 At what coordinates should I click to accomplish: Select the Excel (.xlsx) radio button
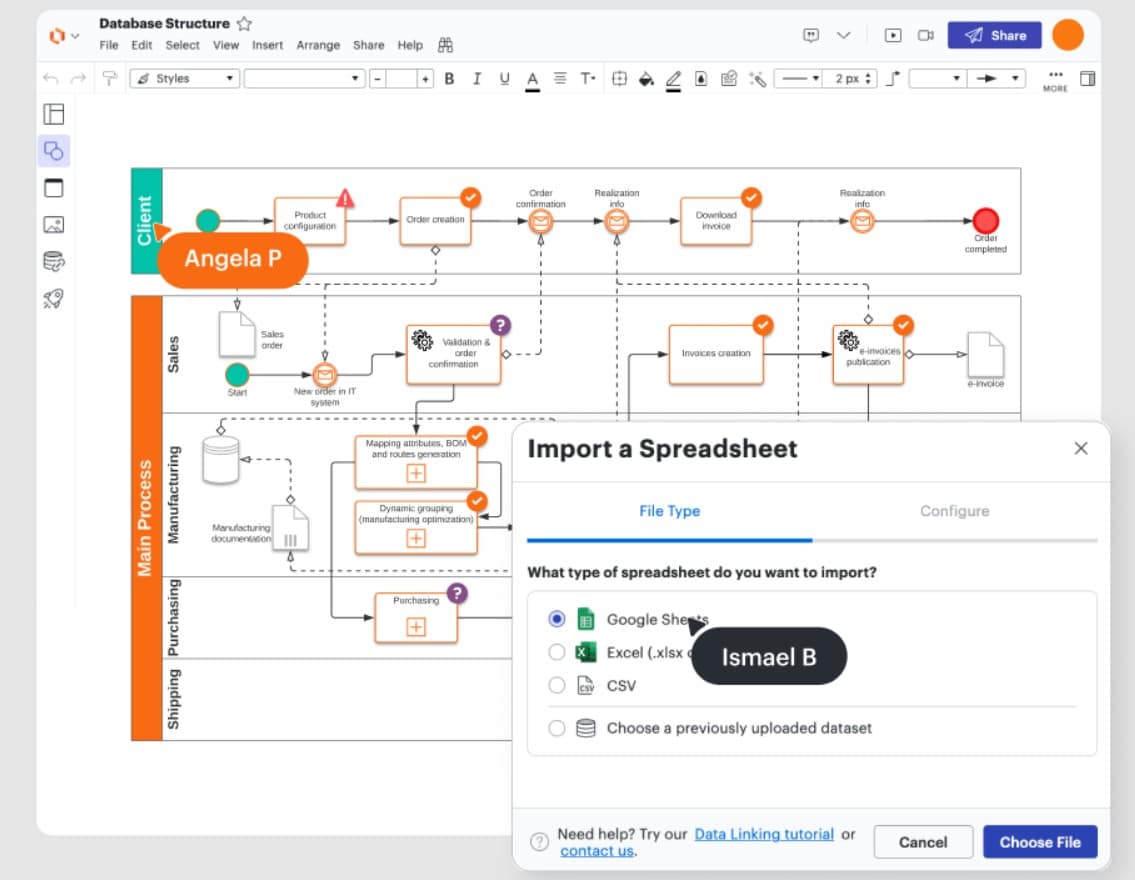pyautogui.click(x=557, y=652)
